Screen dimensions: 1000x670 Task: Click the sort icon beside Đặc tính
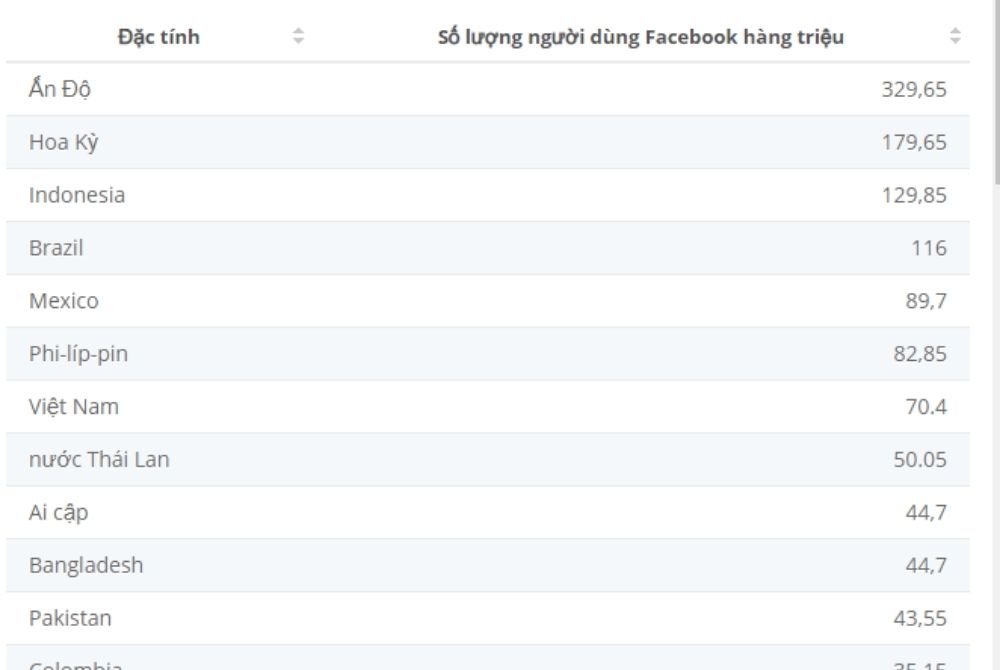click(298, 38)
